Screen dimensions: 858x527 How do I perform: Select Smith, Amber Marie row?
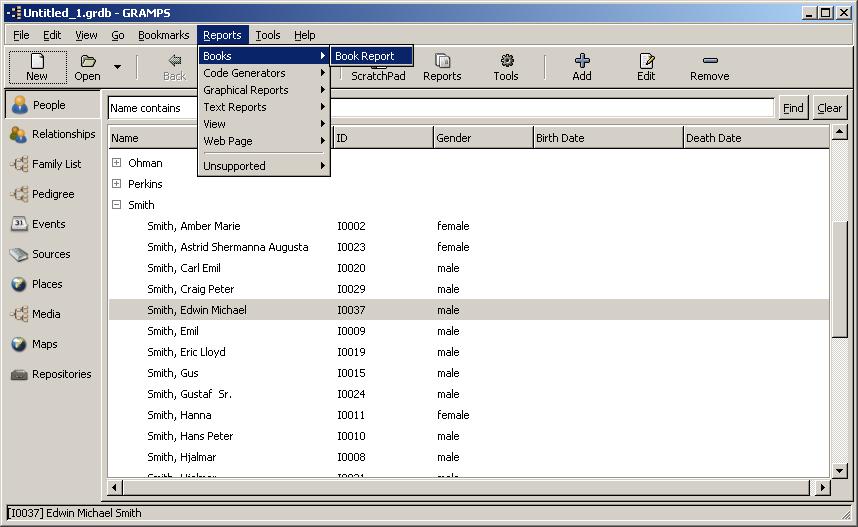point(469,226)
